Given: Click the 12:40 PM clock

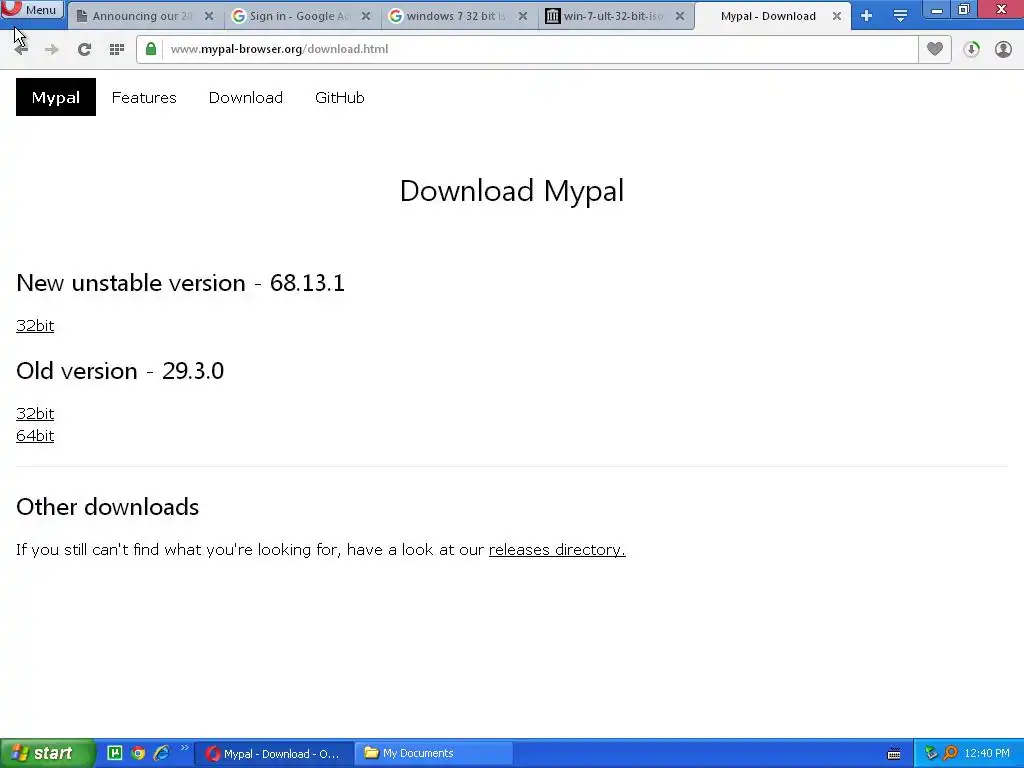Looking at the screenshot, I should (x=987, y=754).
